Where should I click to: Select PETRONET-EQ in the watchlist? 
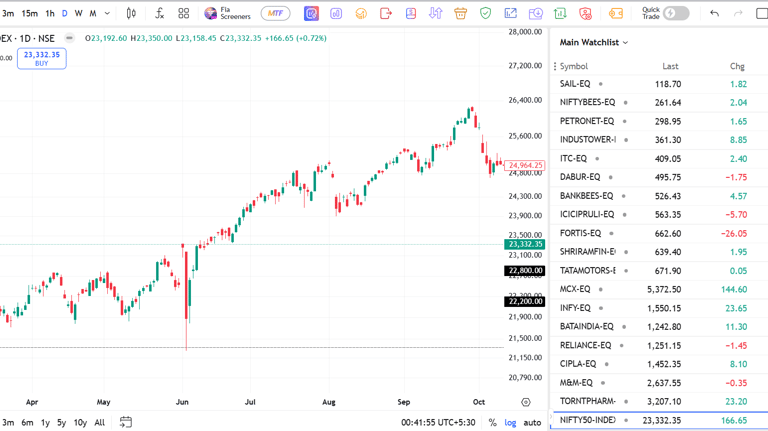(x=659, y=121)
